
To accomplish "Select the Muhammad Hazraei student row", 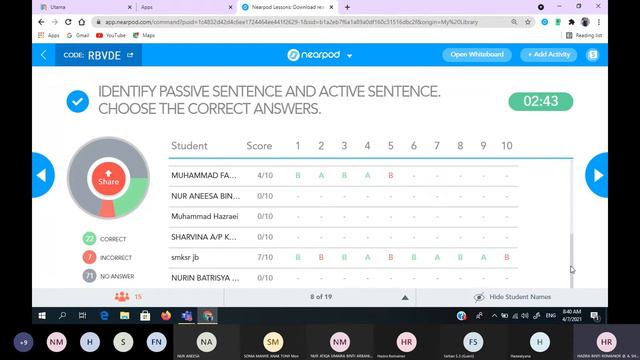I will tap(343, 217).
